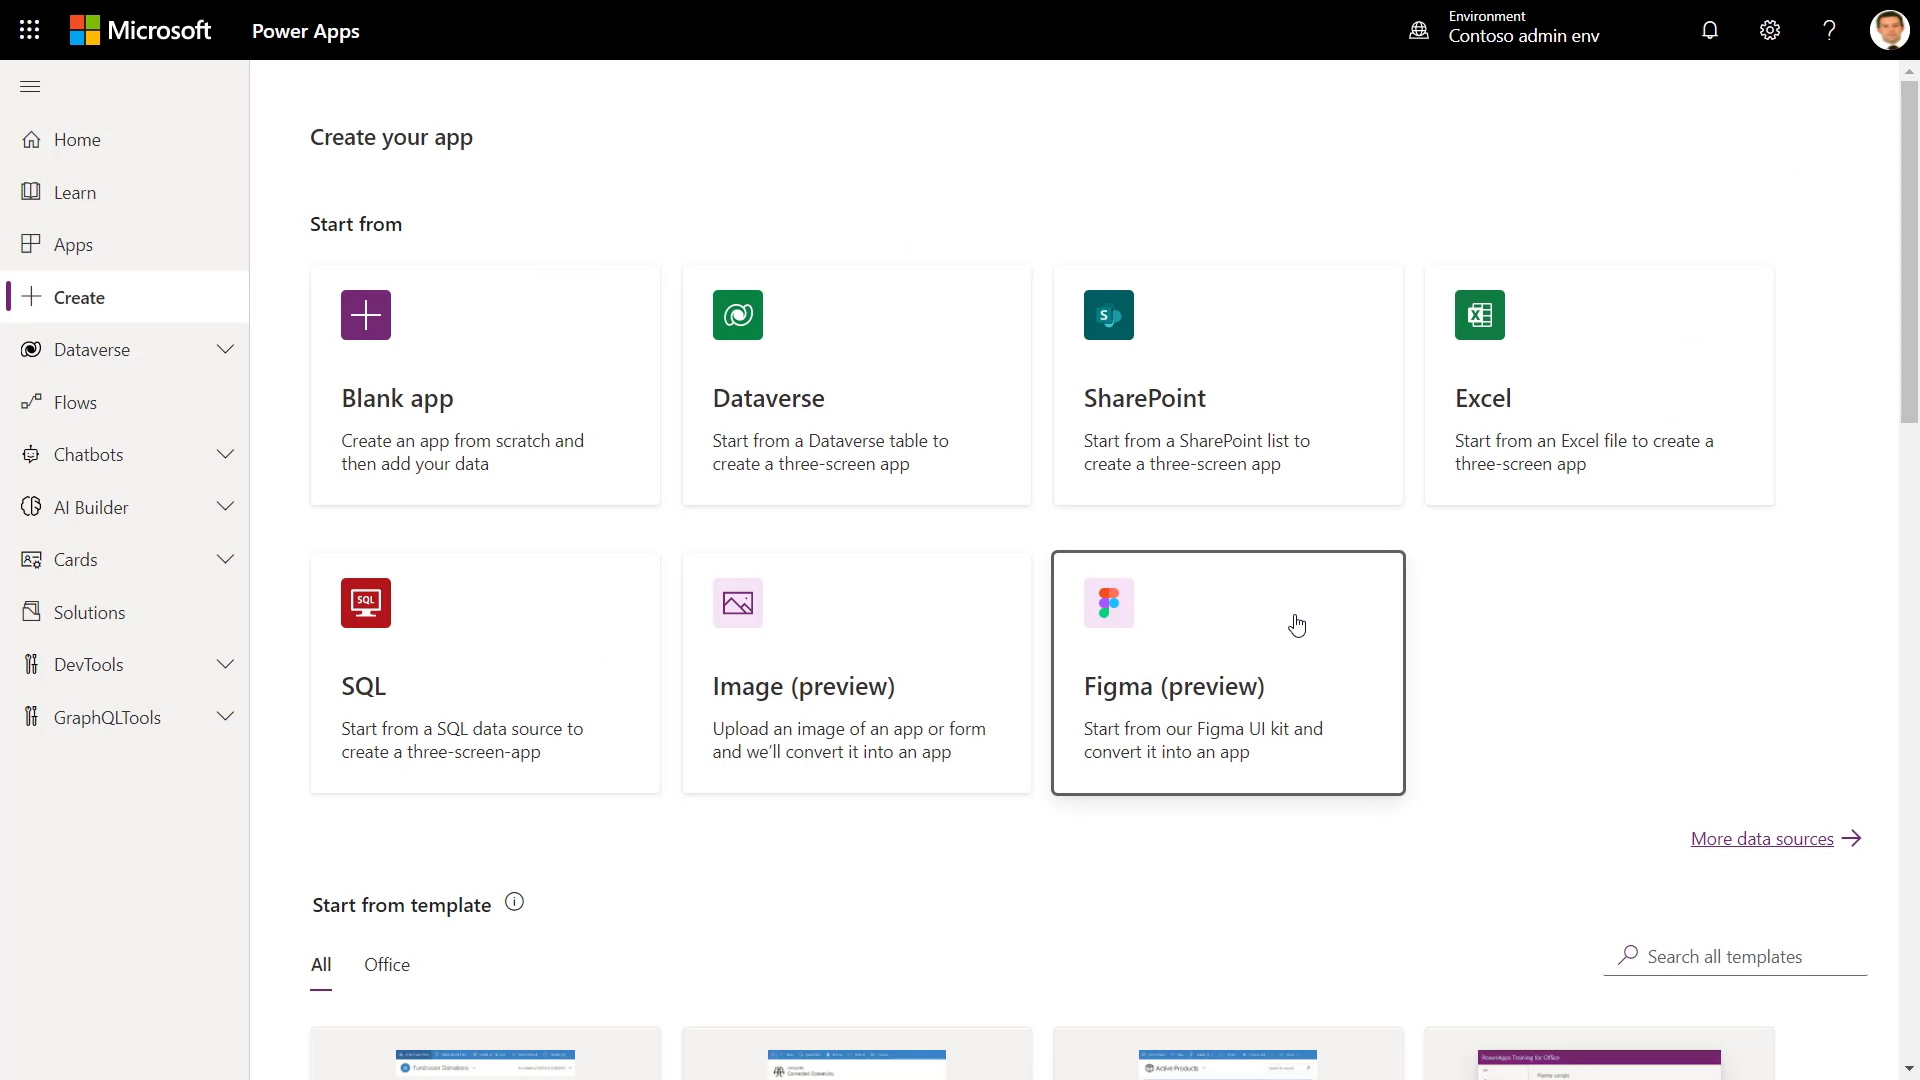Image resolution: width=1920 pixels, height=1080 pixels.
Task: Focus the Search all templates field
Action: (1735, 956)
